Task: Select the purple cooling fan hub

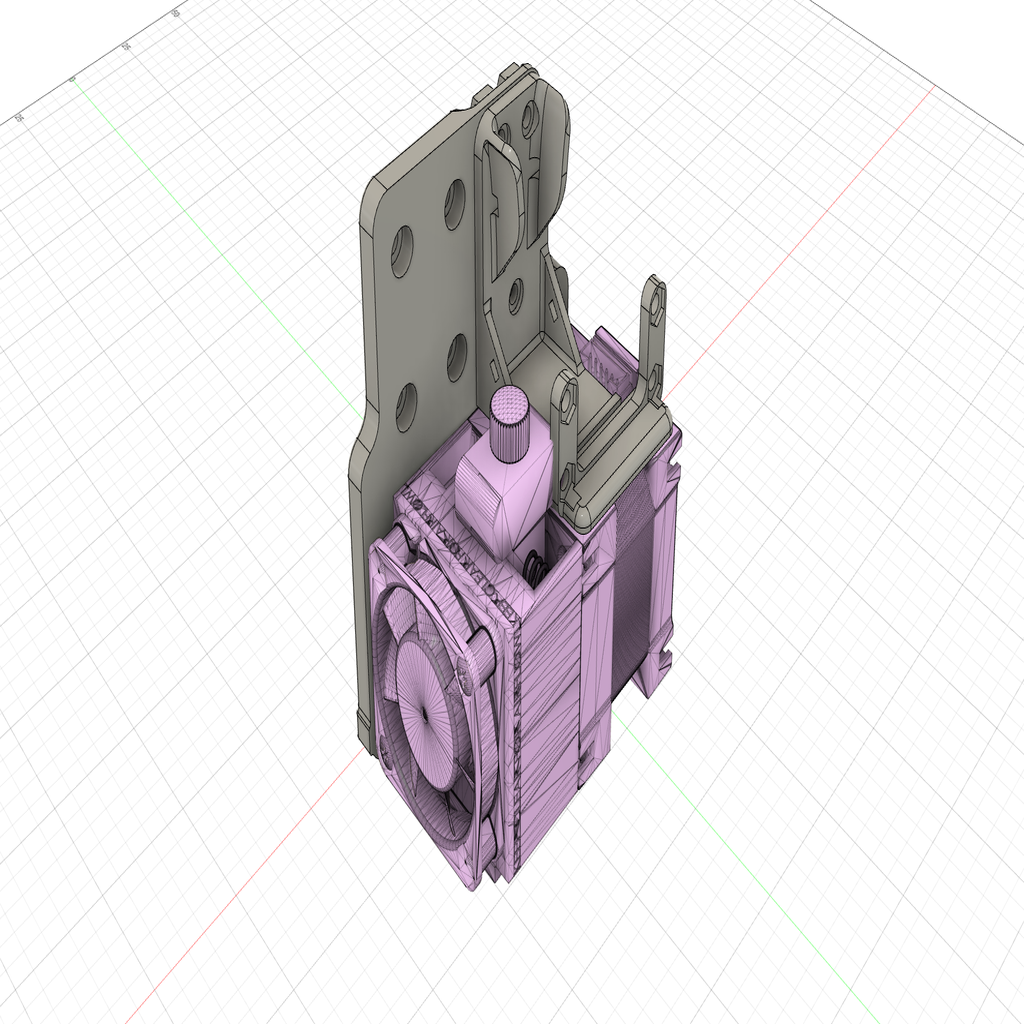Action: (x=424, y=714)
